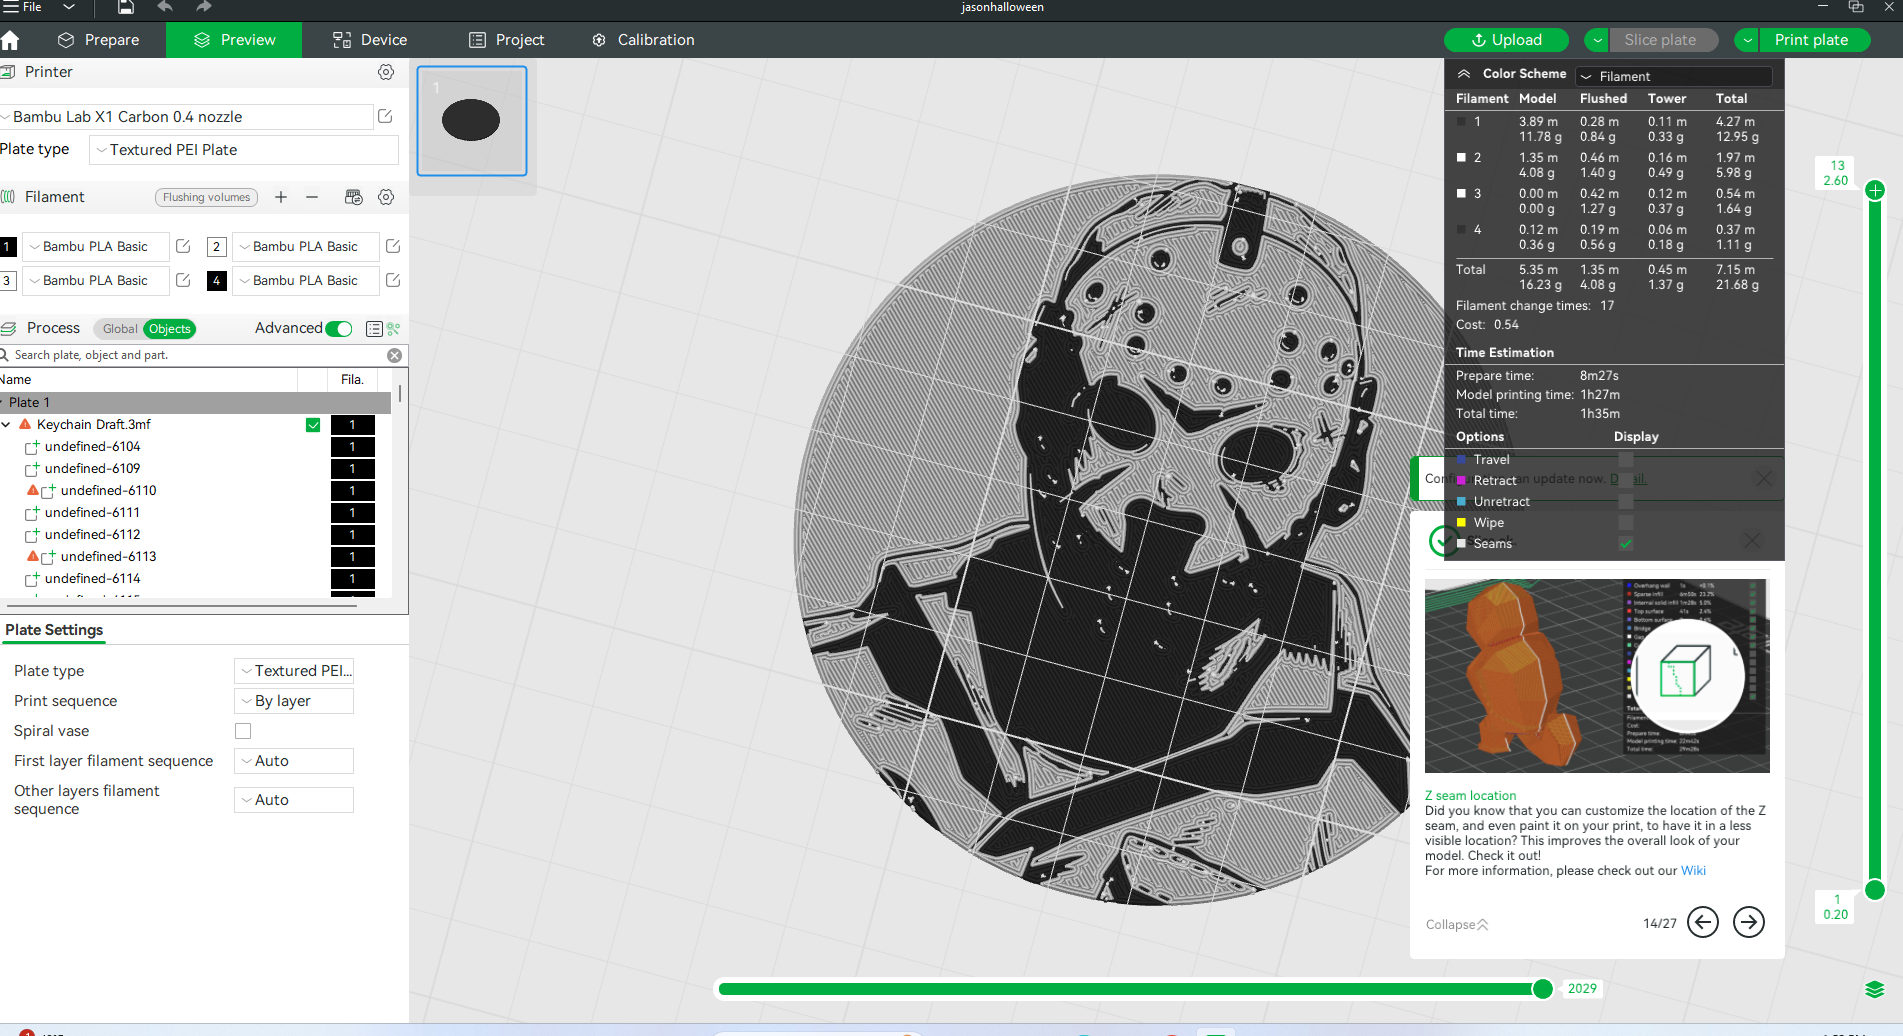This screenshot has width=1903, height=1036.
Task: Toggle Wipe display checkbox
Action: pos(1626,523)
